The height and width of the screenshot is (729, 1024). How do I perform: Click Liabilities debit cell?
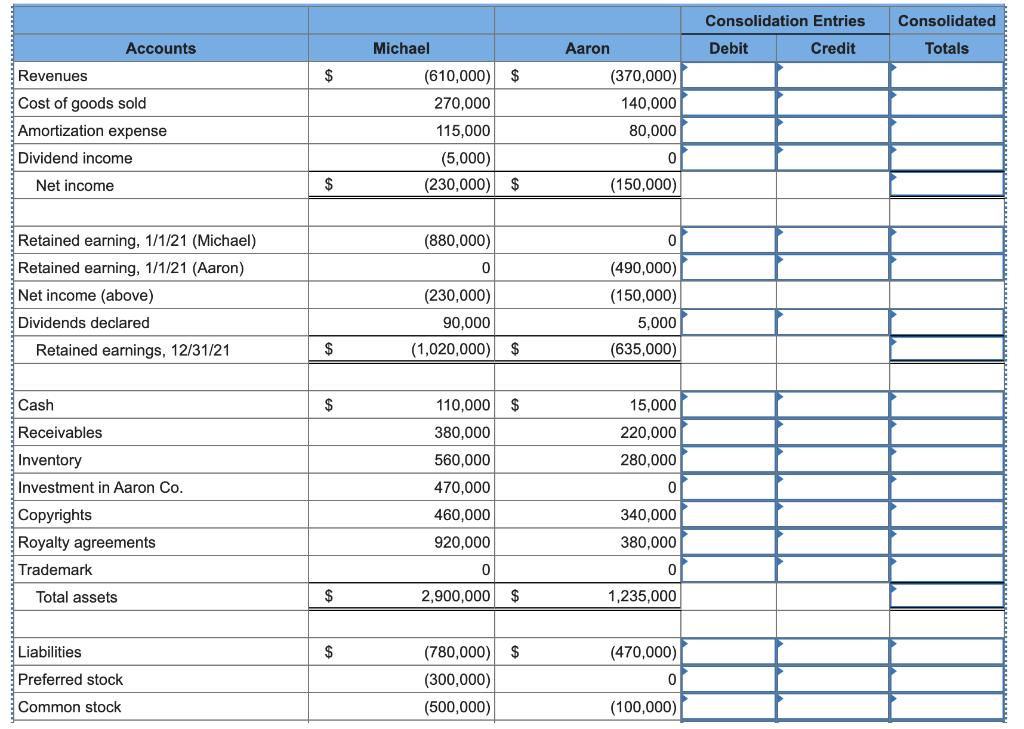[728, 651]
